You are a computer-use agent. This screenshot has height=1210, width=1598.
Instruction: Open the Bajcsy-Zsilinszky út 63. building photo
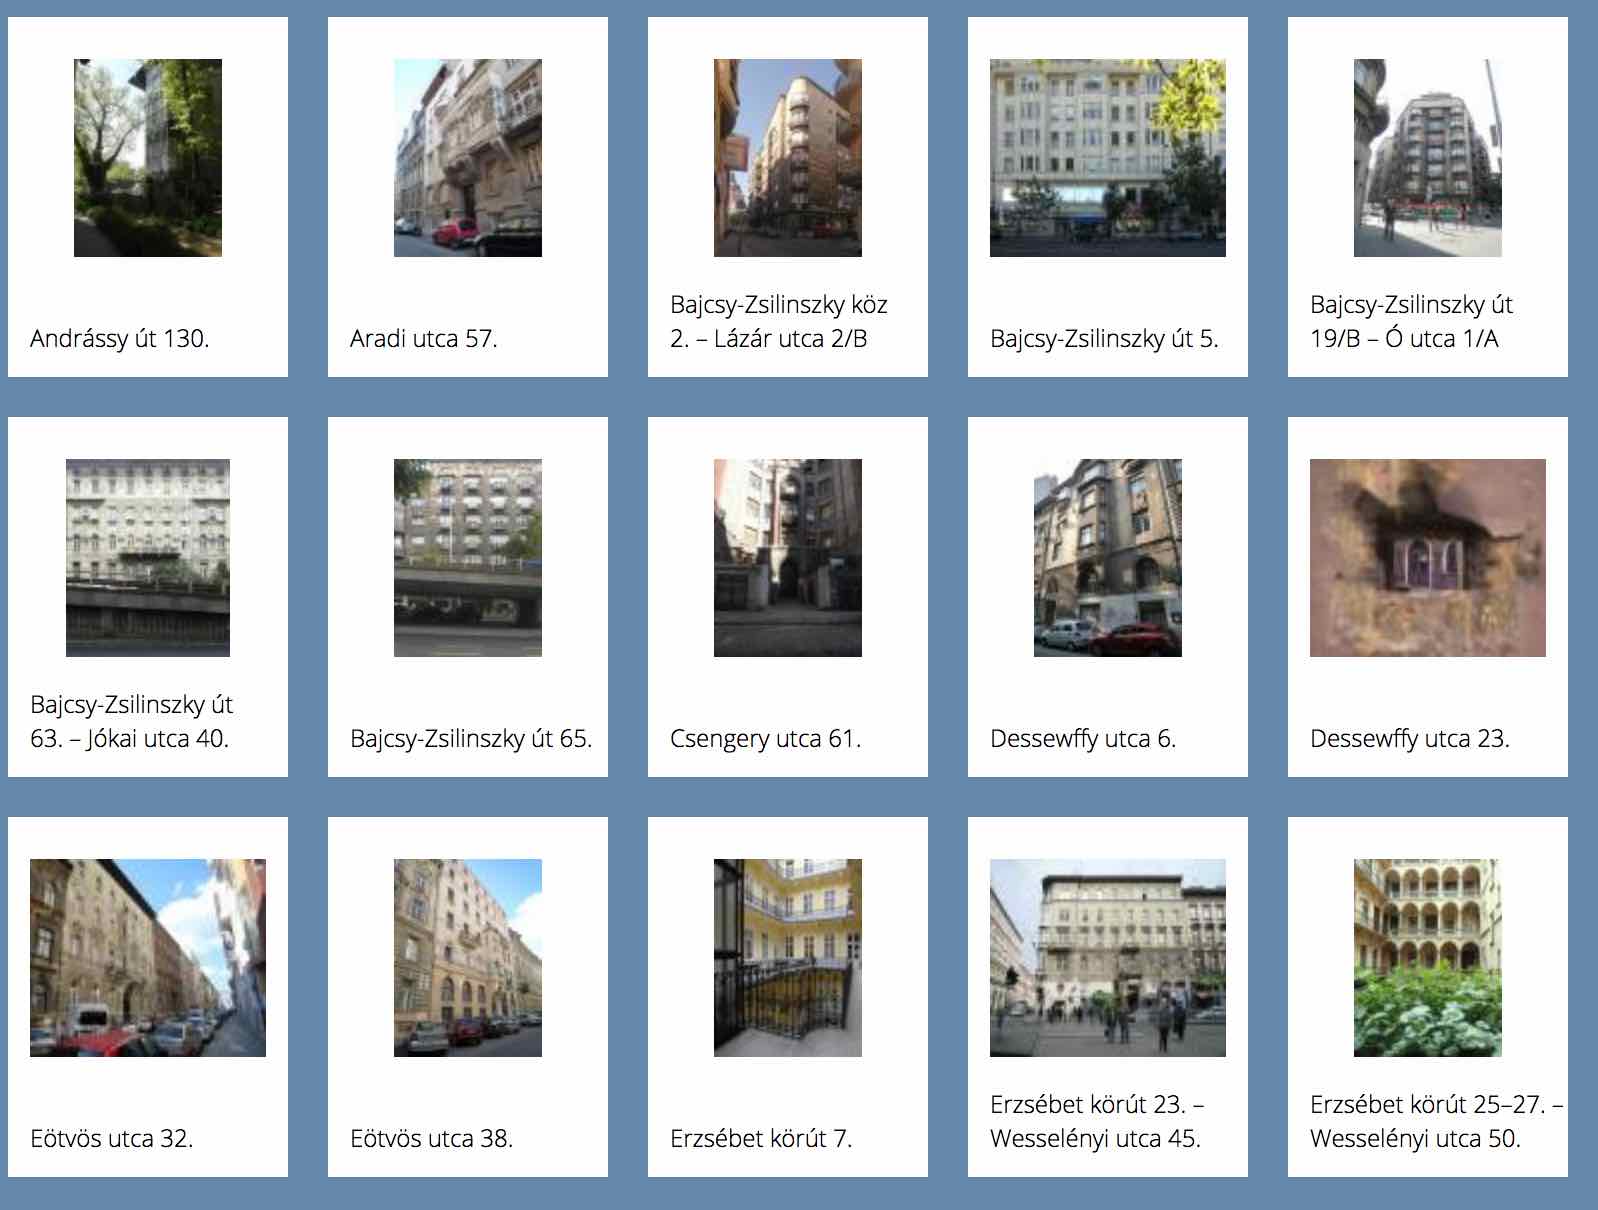tap(148, 558)
